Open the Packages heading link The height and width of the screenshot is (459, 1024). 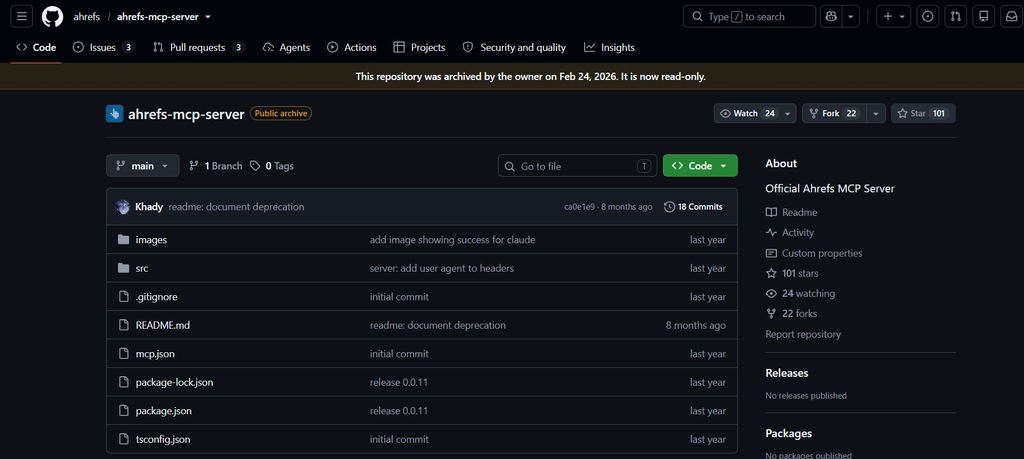[789, 434]
